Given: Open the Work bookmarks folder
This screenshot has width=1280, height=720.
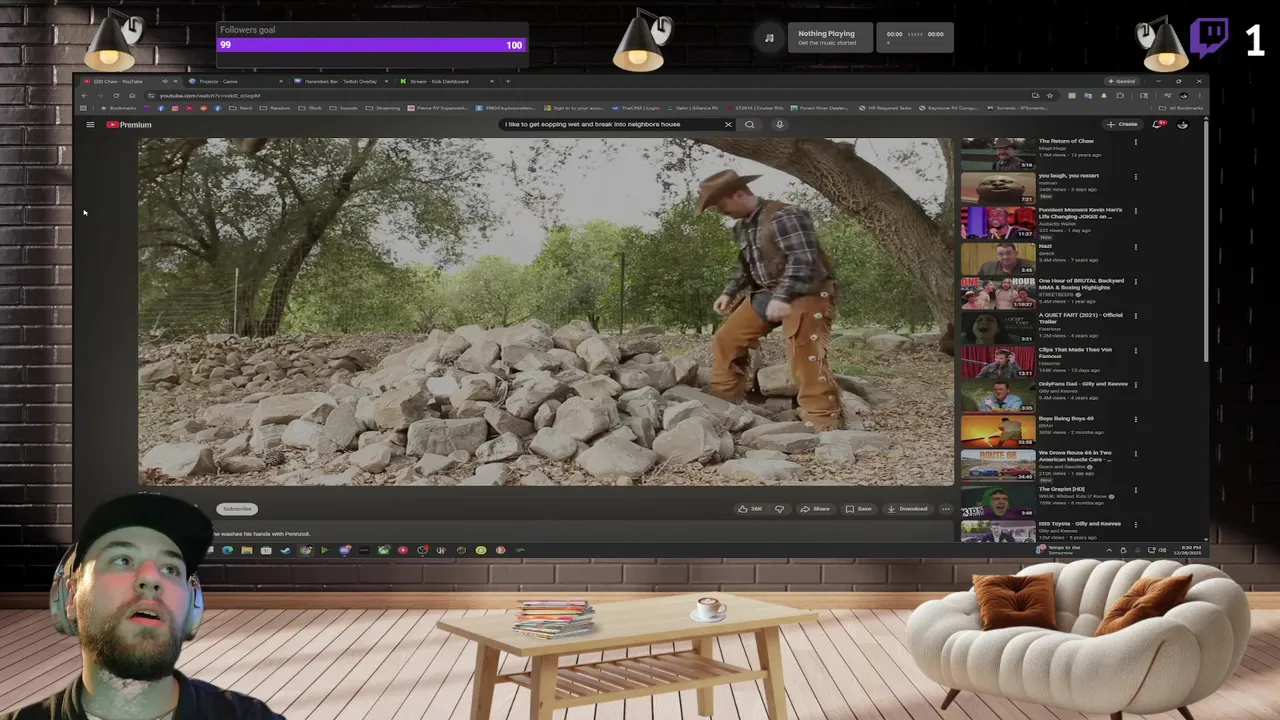Looking at the screenshot, I should 310,108.
